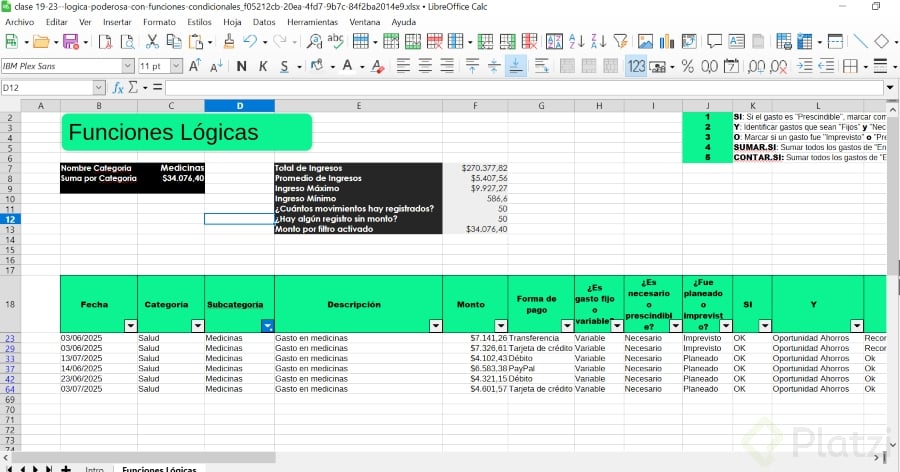The height and width of the screenshot is (472, 900).
Task: Toggle the AutoFilter funnel icon
Action: click(620, 41)
